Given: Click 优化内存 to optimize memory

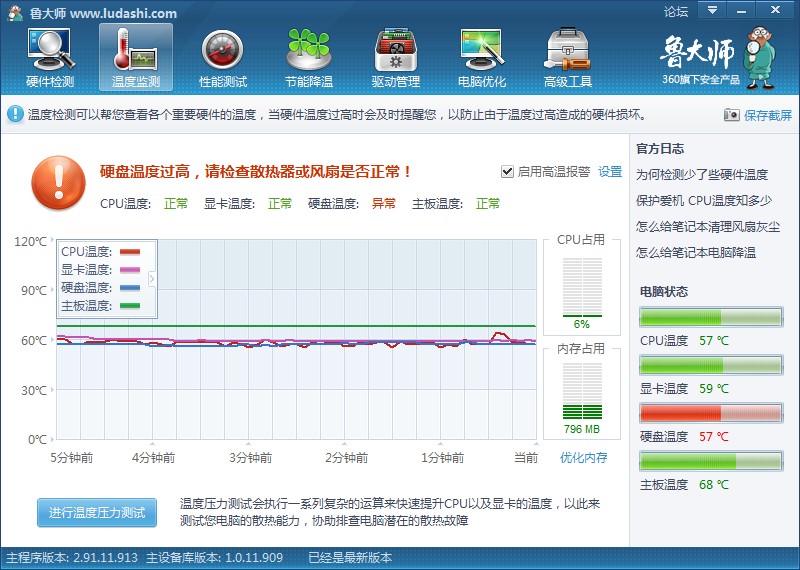Looking at the screenshot, I should tap(583, 457).
